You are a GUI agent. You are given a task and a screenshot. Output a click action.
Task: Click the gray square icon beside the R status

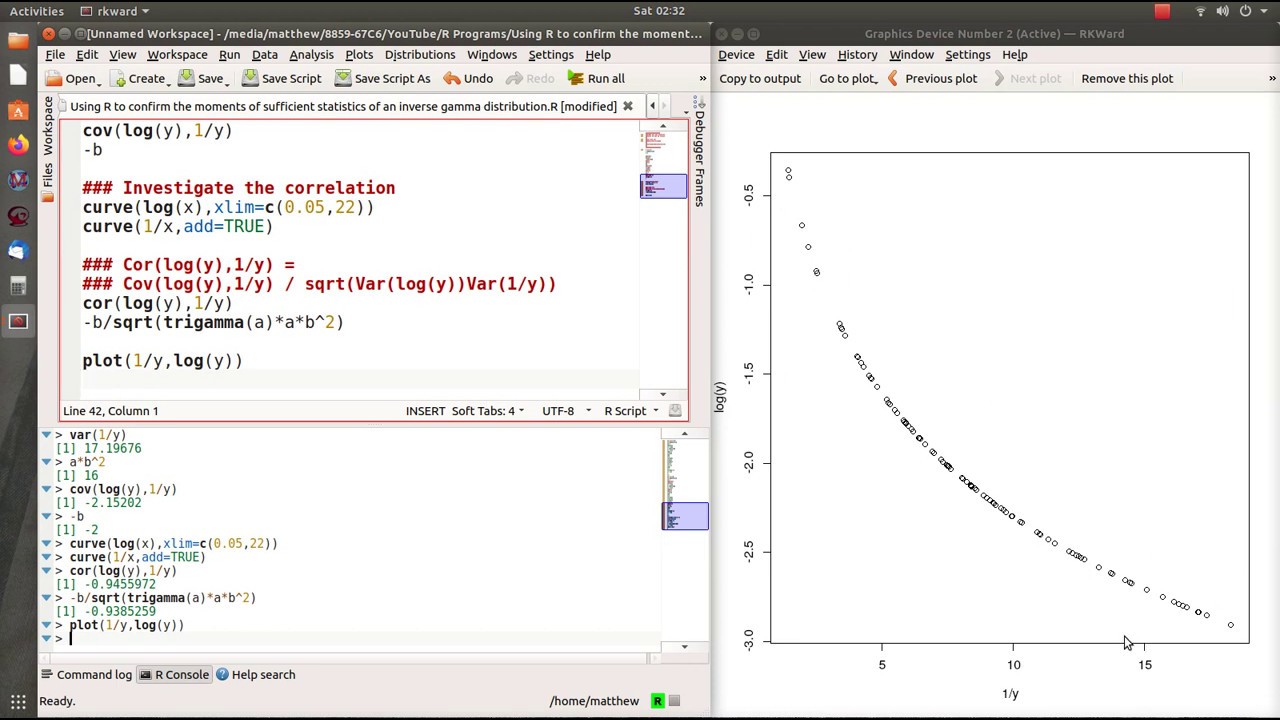(674, 701)
